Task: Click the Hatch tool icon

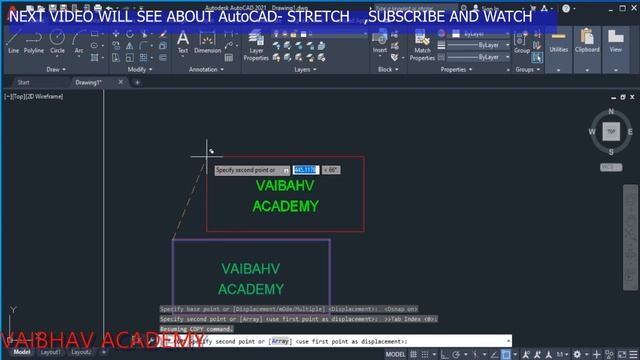Action: pos(95,58)
